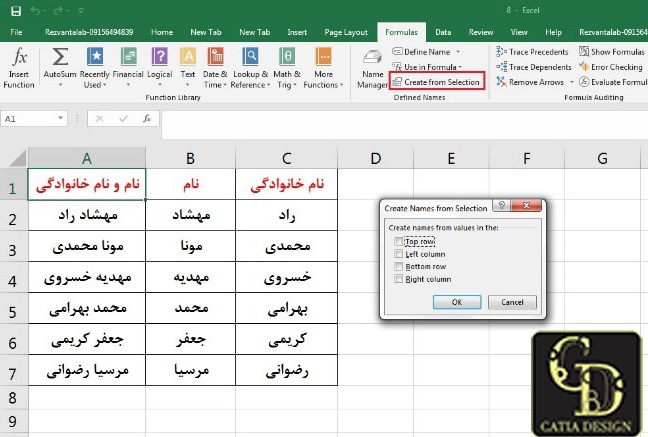Click the Select All corner triangle
The width and height of the screenshot is (648, 437).
16,158
